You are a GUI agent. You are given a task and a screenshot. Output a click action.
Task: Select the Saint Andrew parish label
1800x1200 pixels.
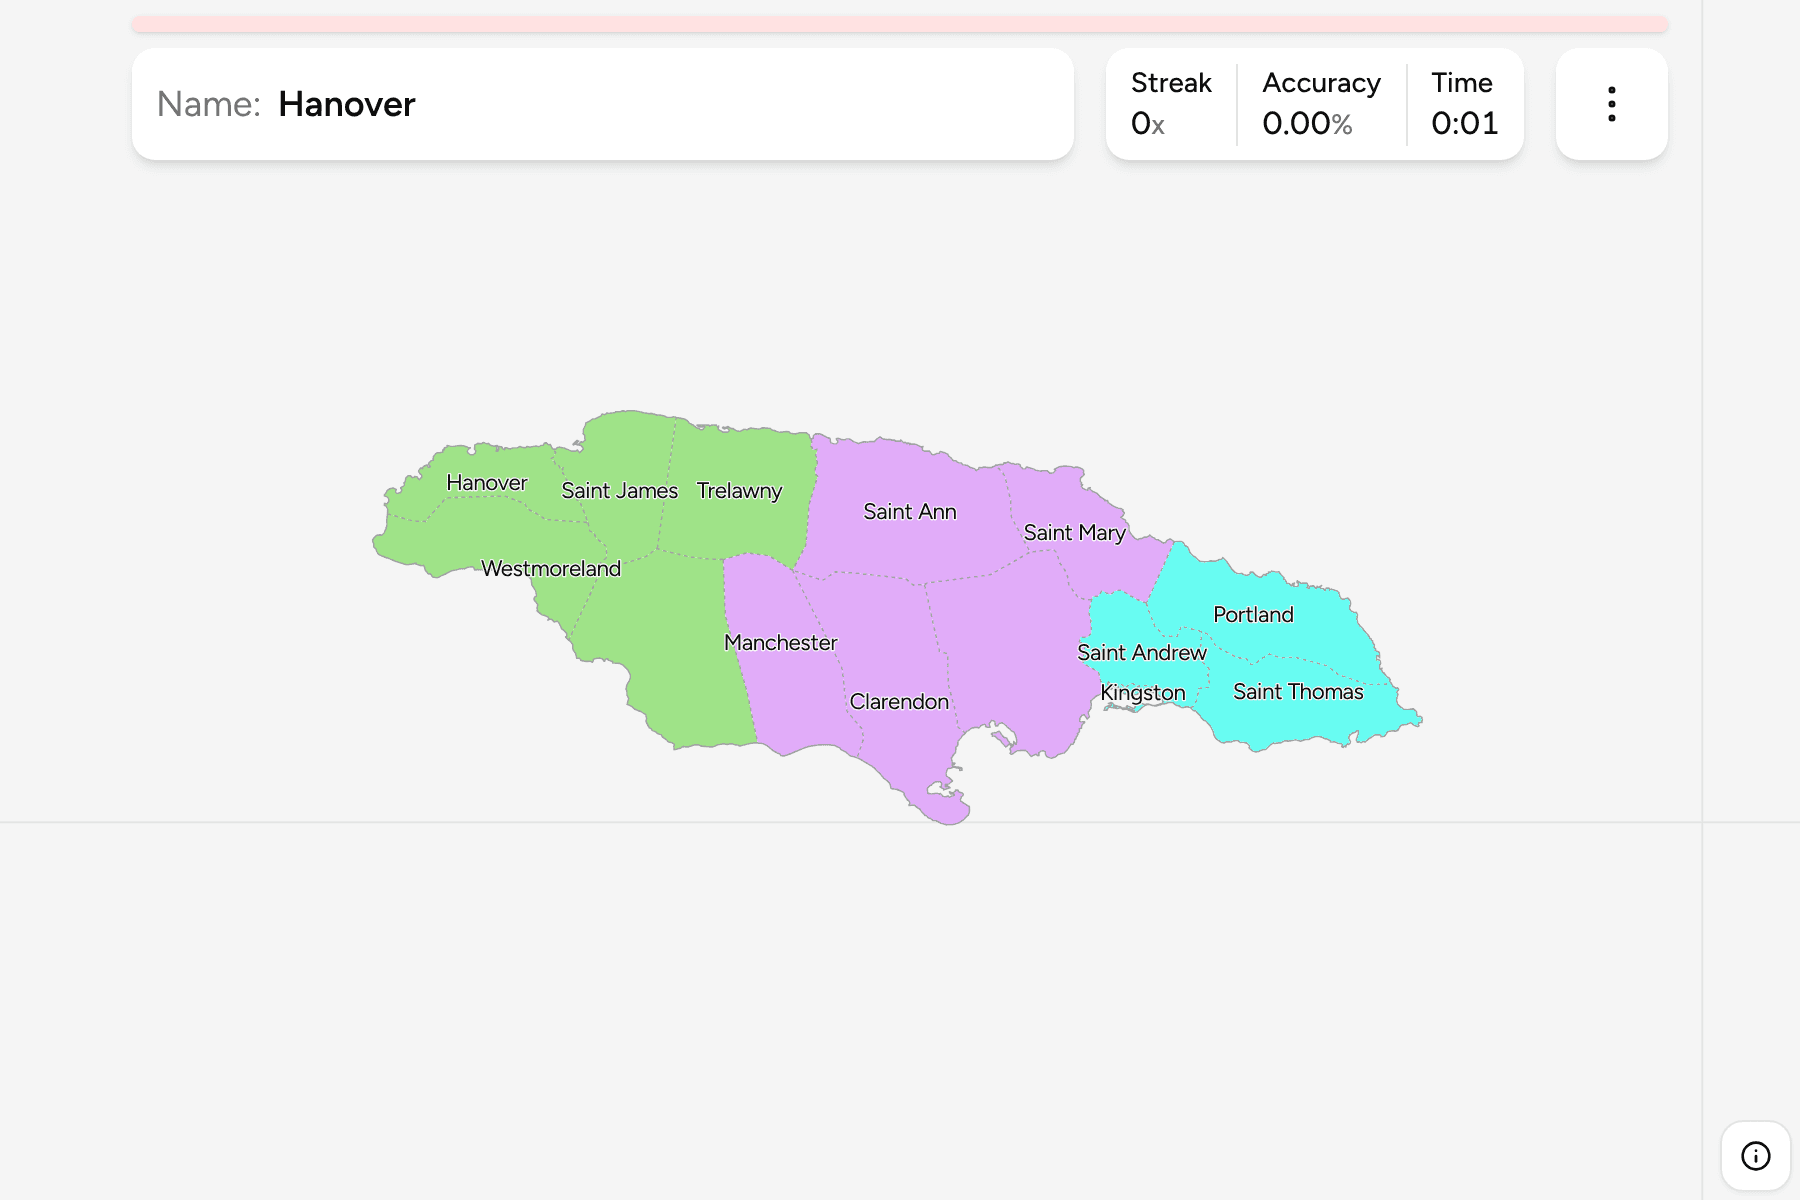[x=1141, y=653]
